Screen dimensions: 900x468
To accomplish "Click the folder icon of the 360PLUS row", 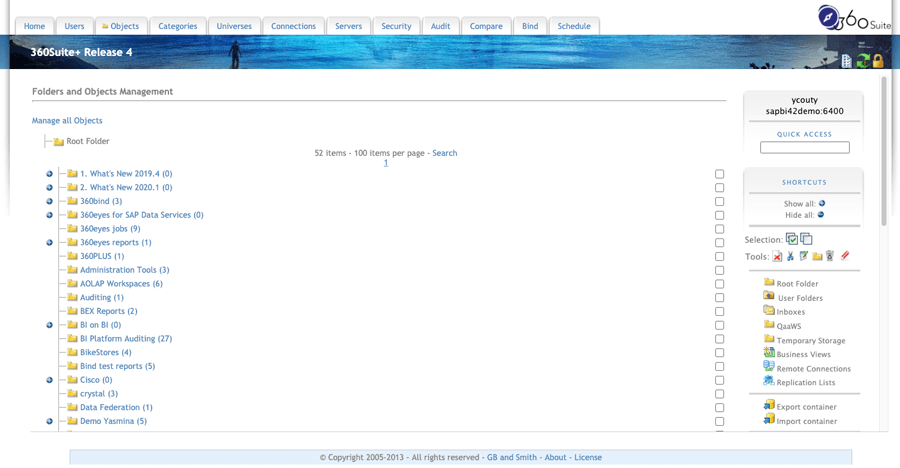I will [x=72, y=256].
